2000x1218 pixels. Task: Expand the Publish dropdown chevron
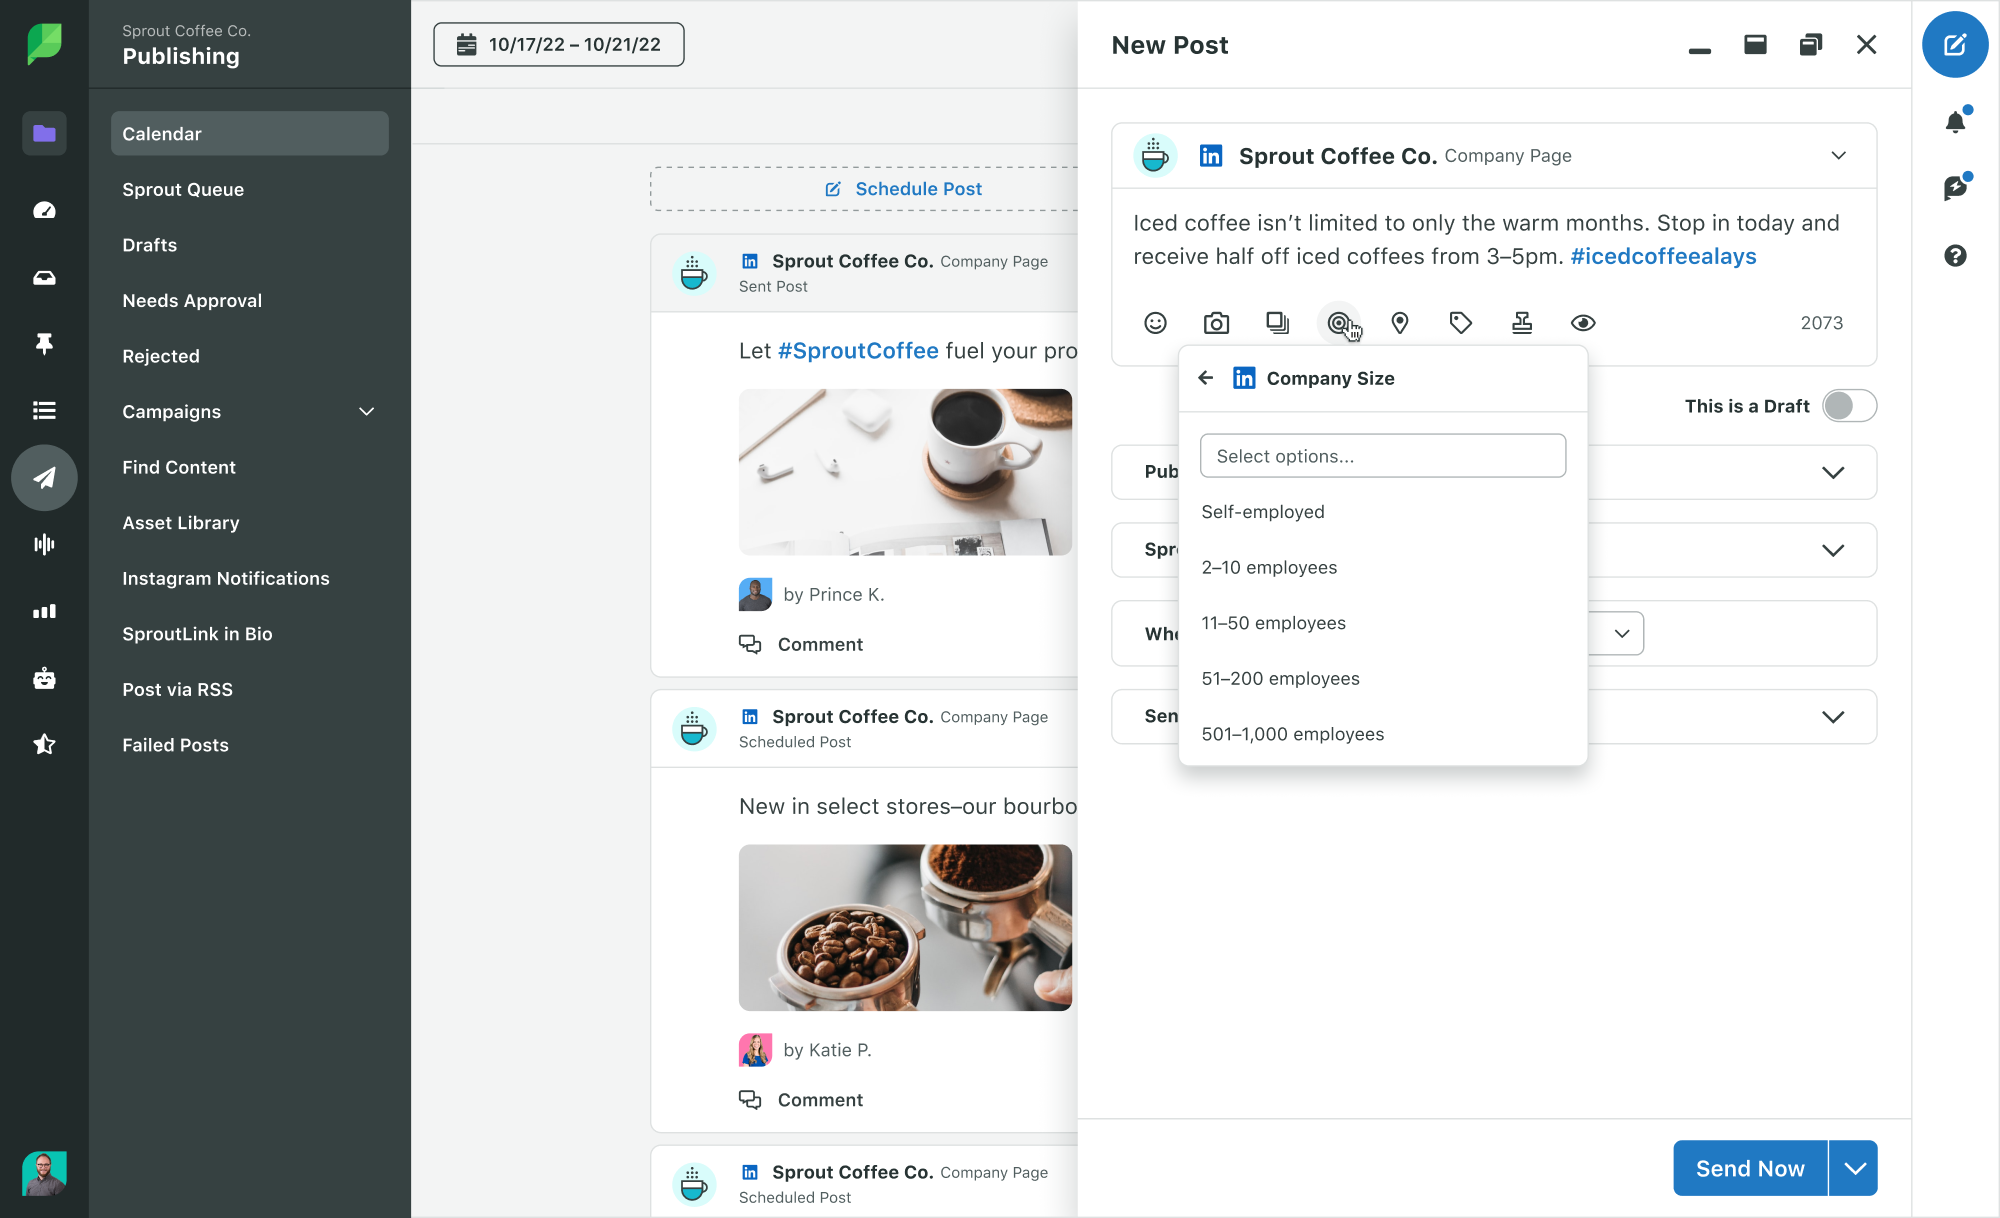coord(1834,471)
